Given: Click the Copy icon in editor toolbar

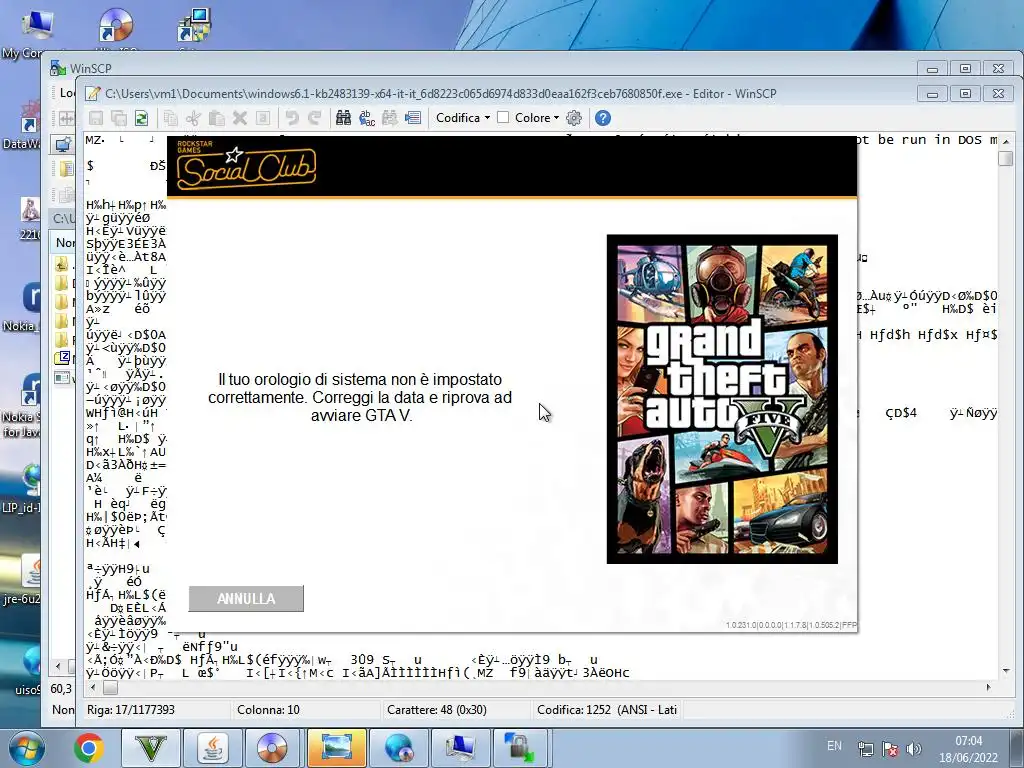Looking at the screenshot, I should (x=170, y=118).
